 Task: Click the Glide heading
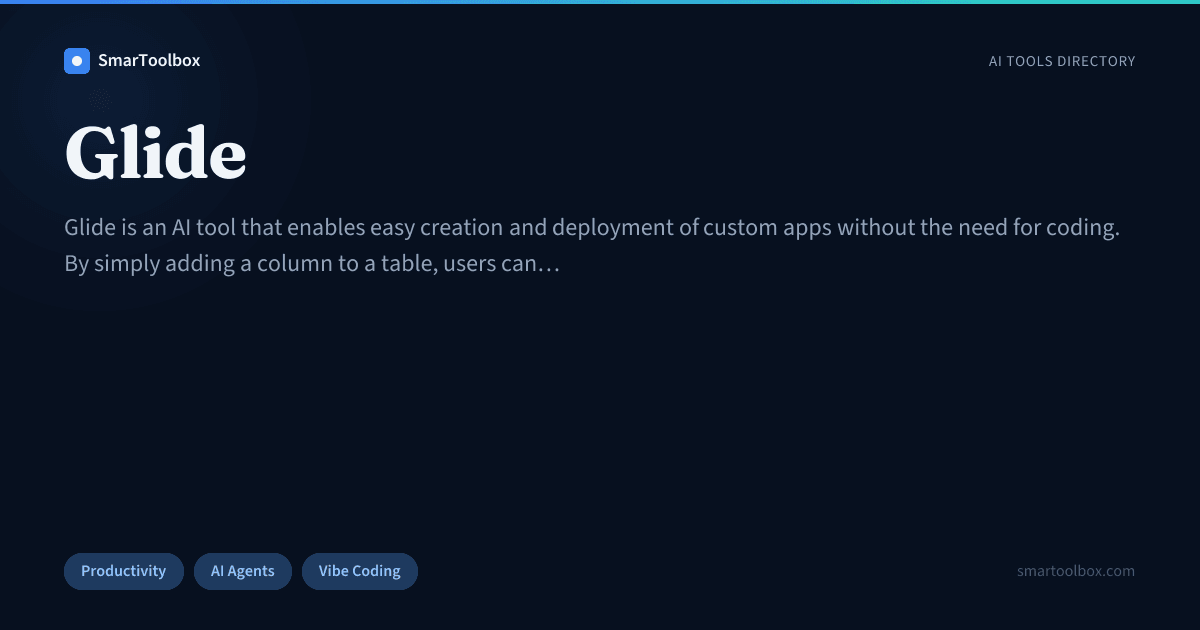coord(155,153)
